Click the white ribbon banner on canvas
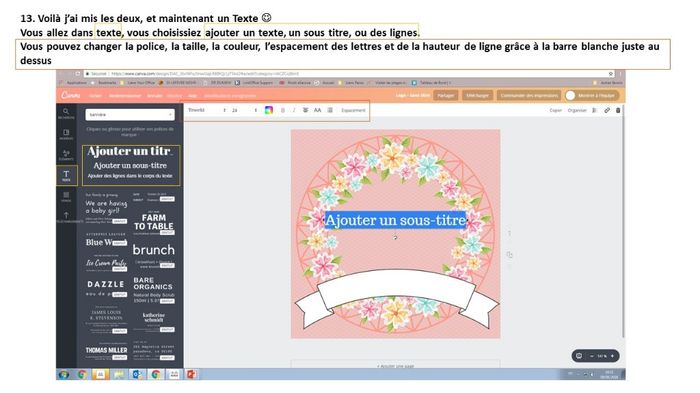The image size is (700, 393). click(396, 288)
